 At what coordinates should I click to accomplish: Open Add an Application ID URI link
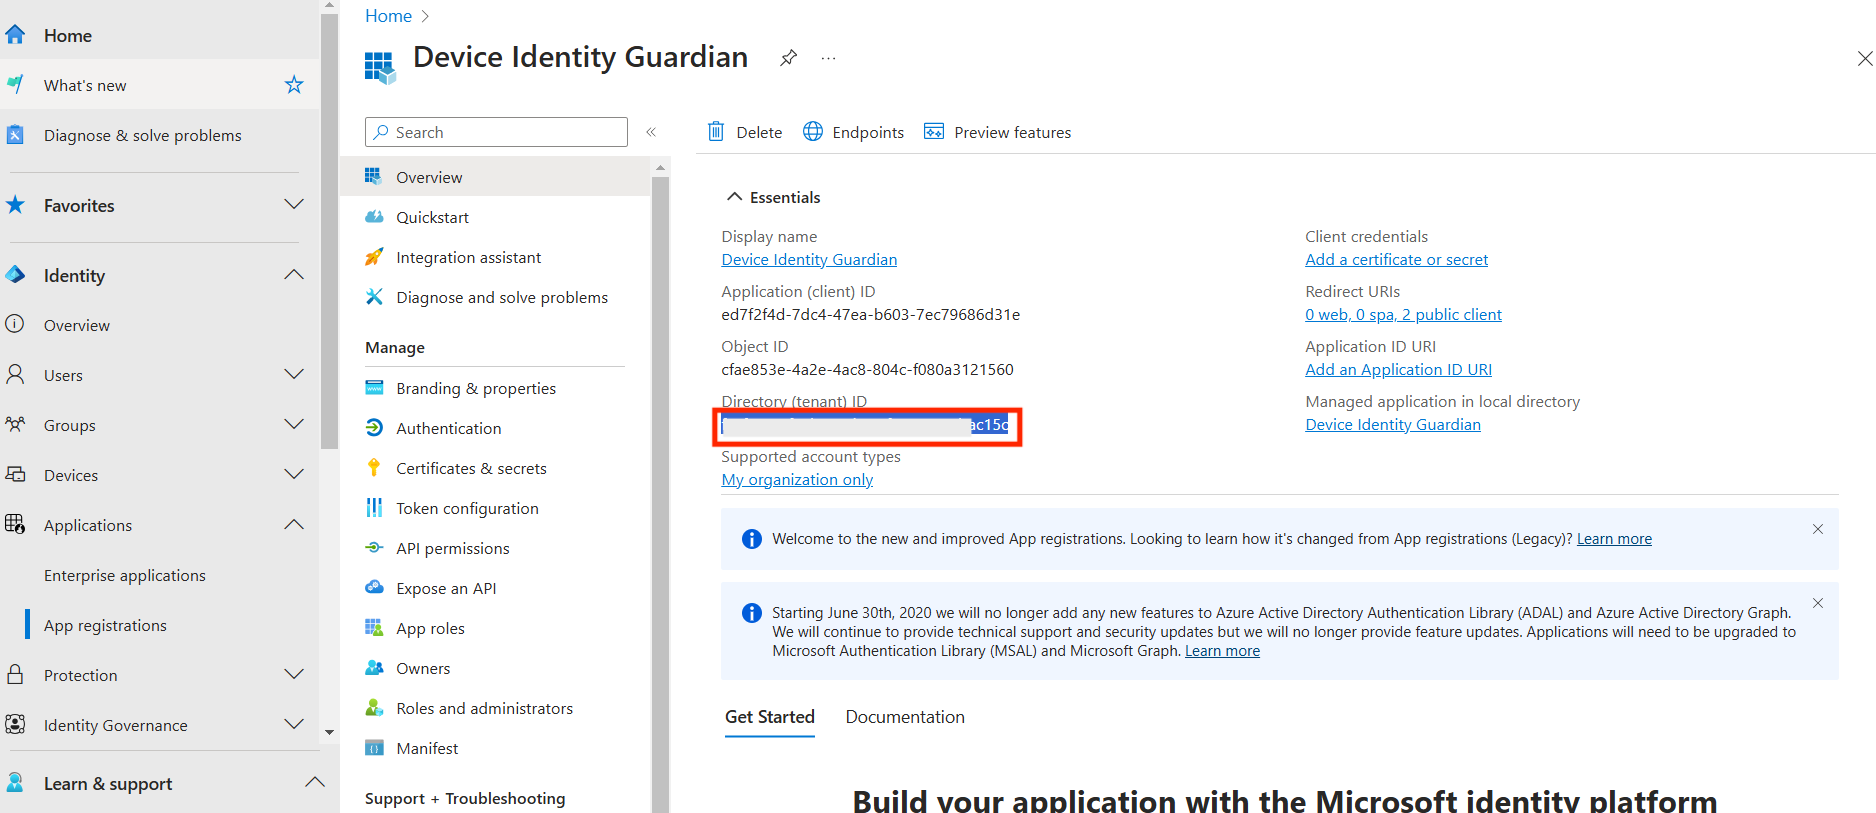1398,370
